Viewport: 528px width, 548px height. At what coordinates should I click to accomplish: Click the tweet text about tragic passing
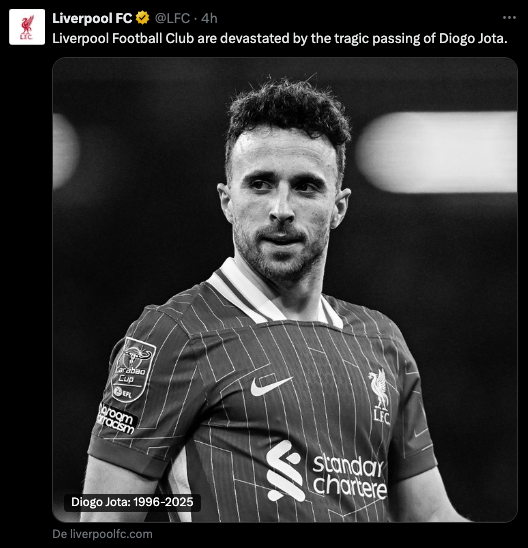pyautogui.click(x=280, y=38)
